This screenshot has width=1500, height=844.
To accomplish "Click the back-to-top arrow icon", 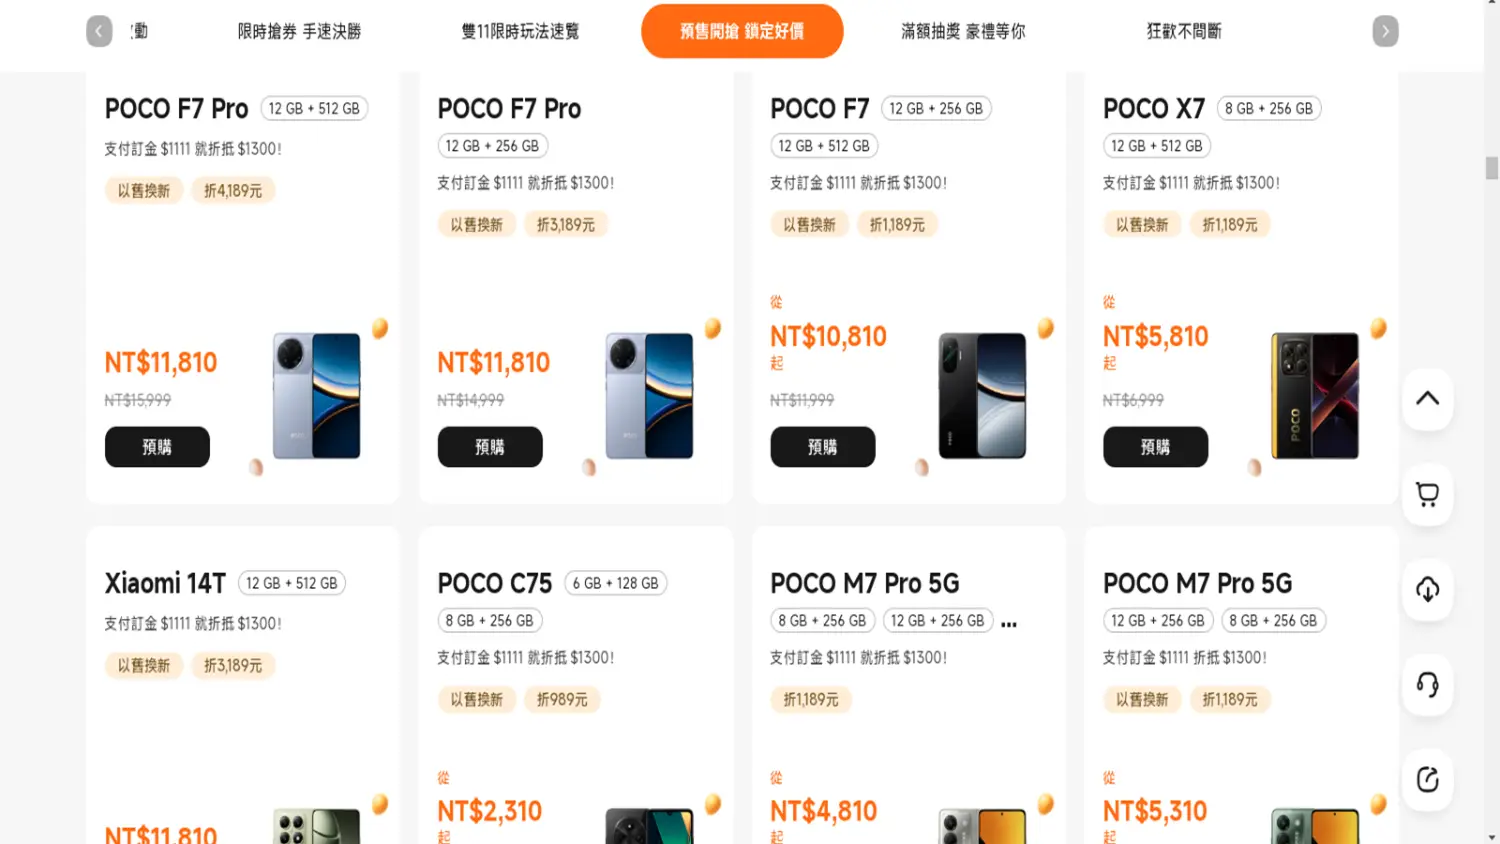I will coord(1427,399).
